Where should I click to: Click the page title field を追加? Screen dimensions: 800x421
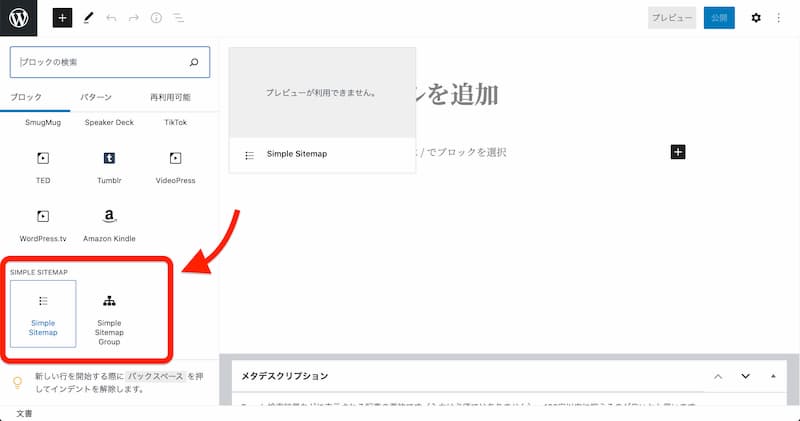[x=457, y=94]
